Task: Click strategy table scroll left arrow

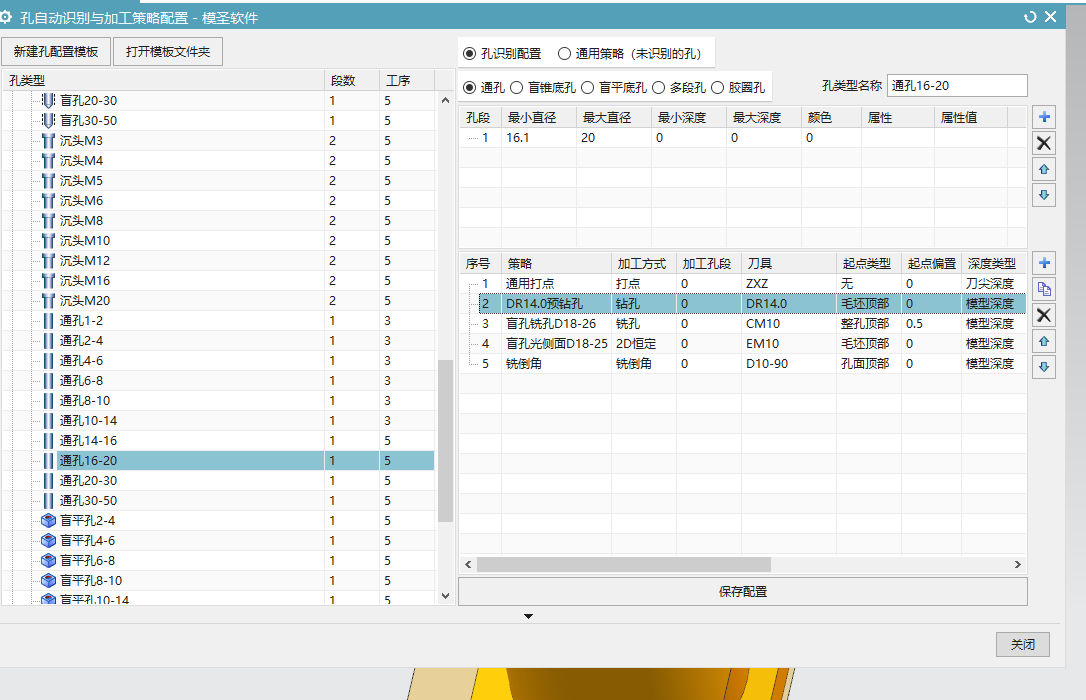Action: (x=468, y=564)
